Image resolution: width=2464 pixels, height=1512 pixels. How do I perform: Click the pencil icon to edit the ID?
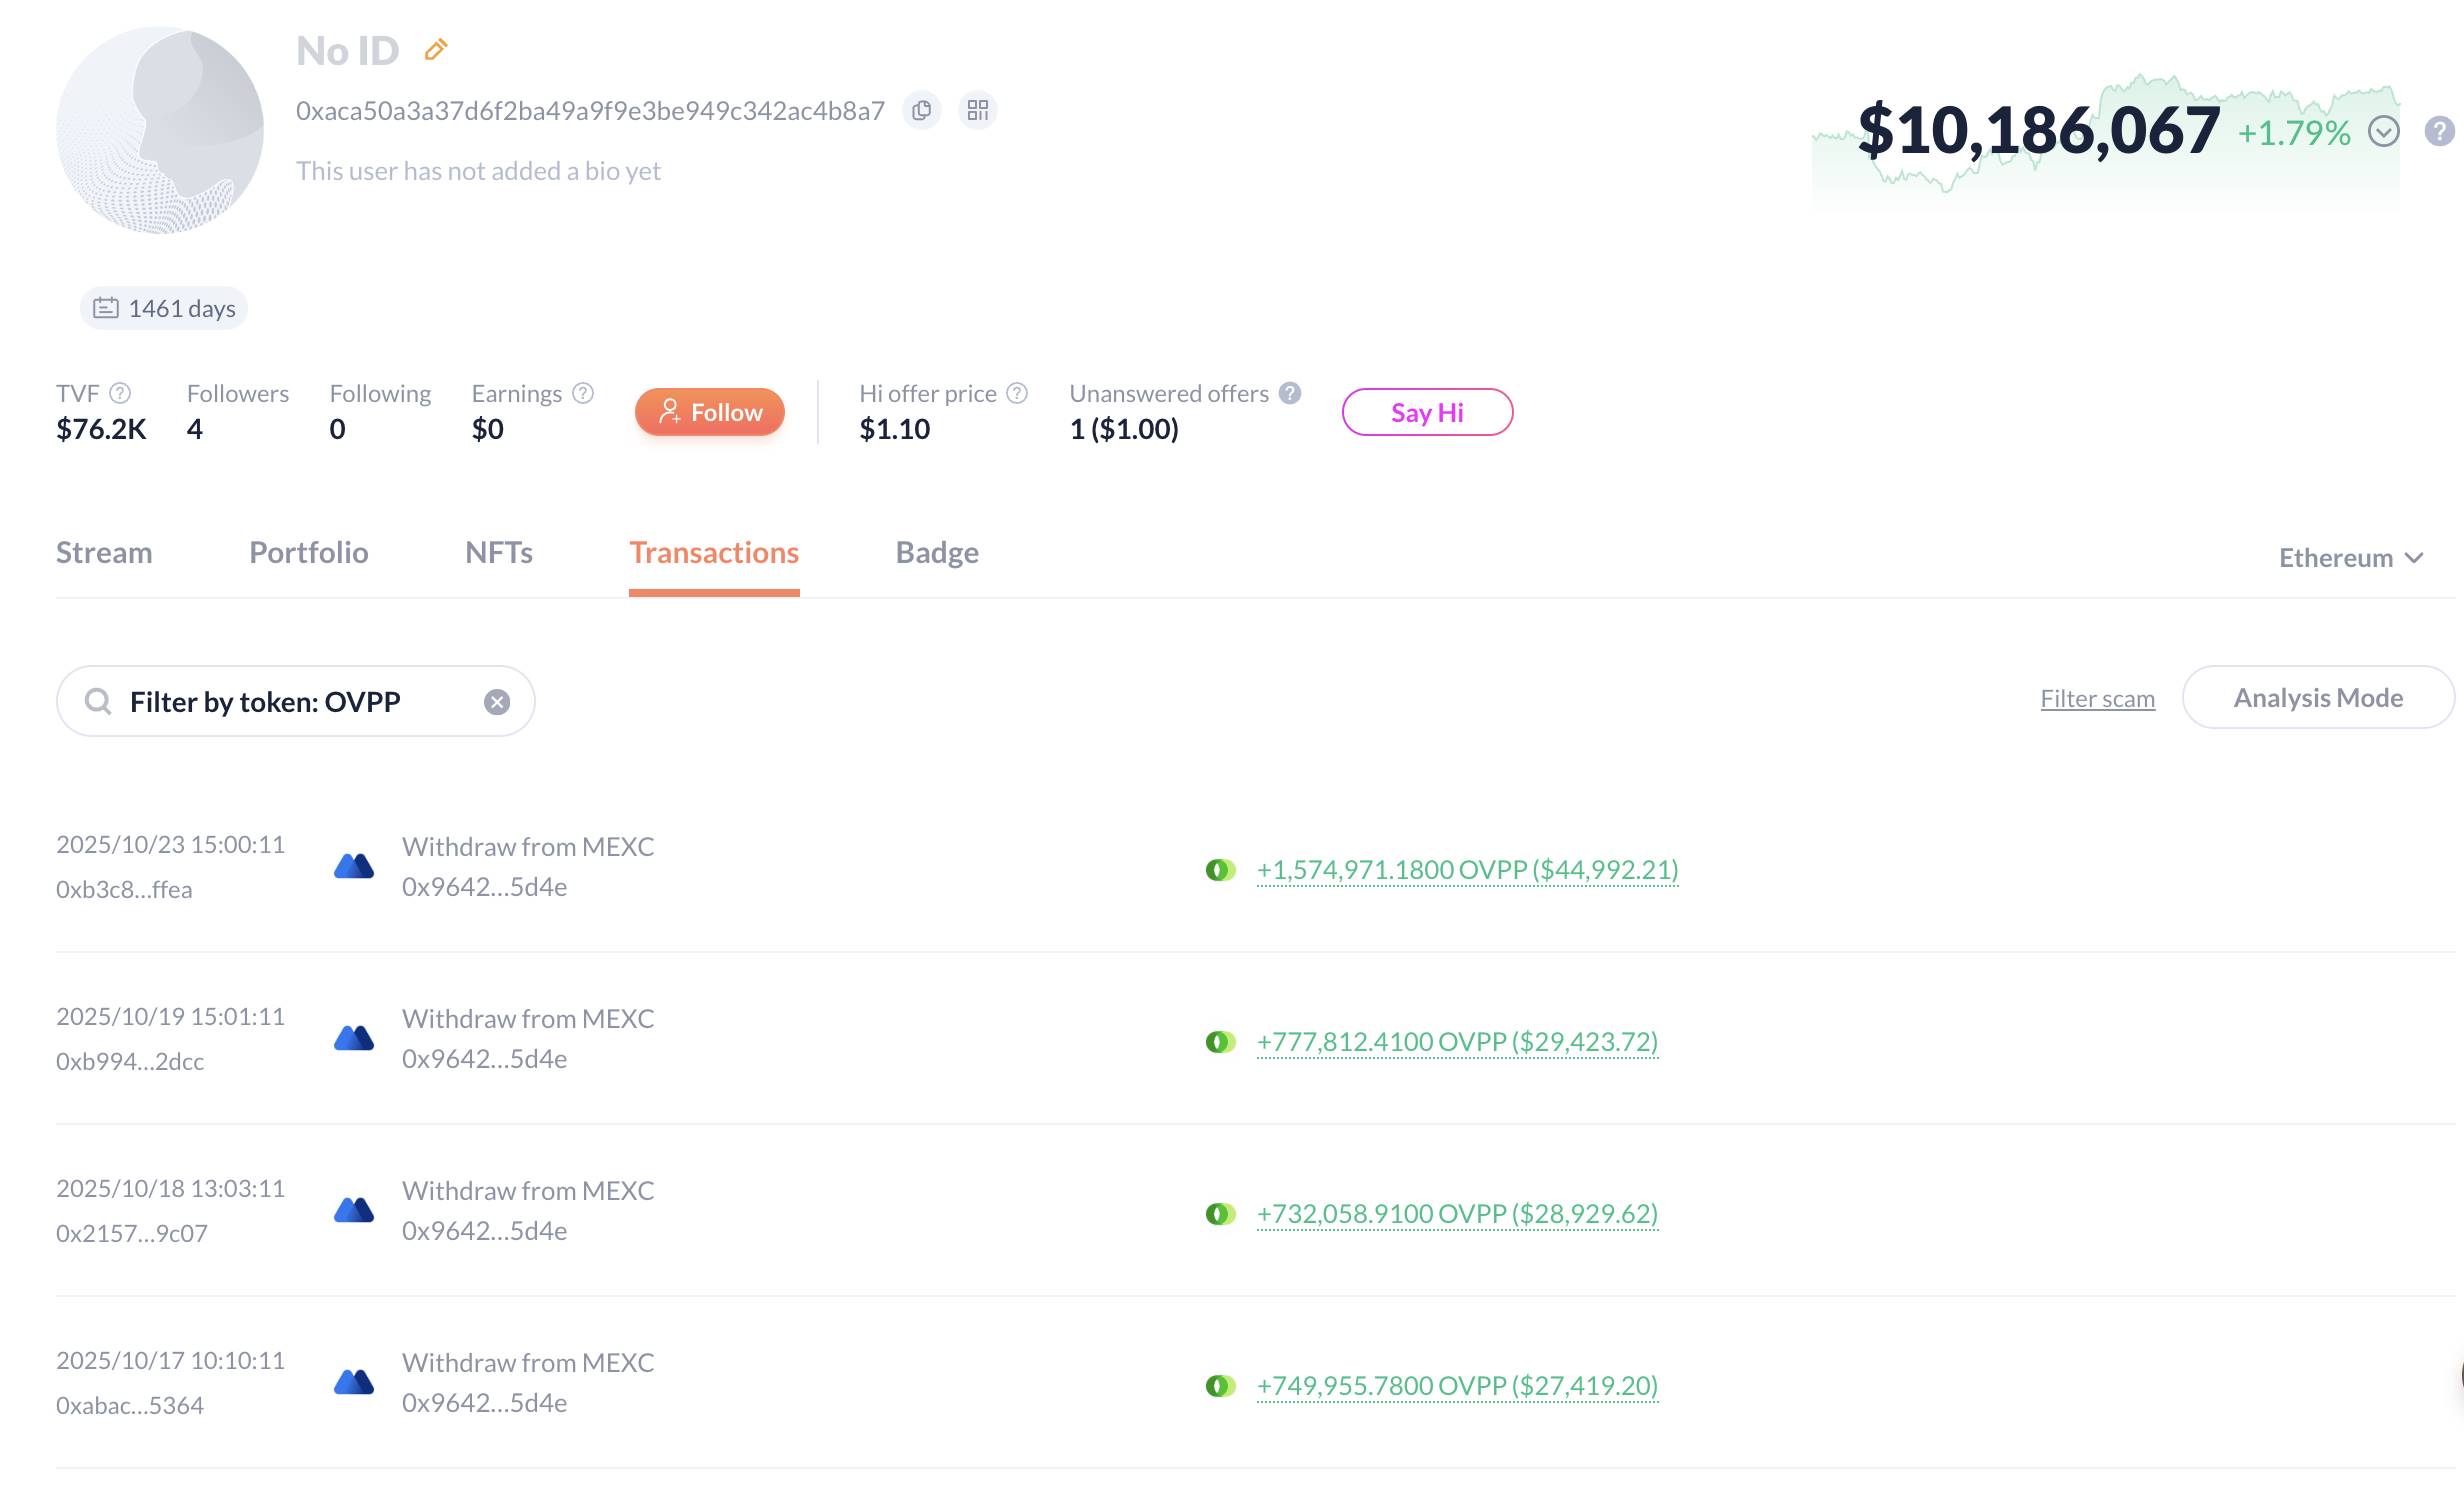click(435, 49)
